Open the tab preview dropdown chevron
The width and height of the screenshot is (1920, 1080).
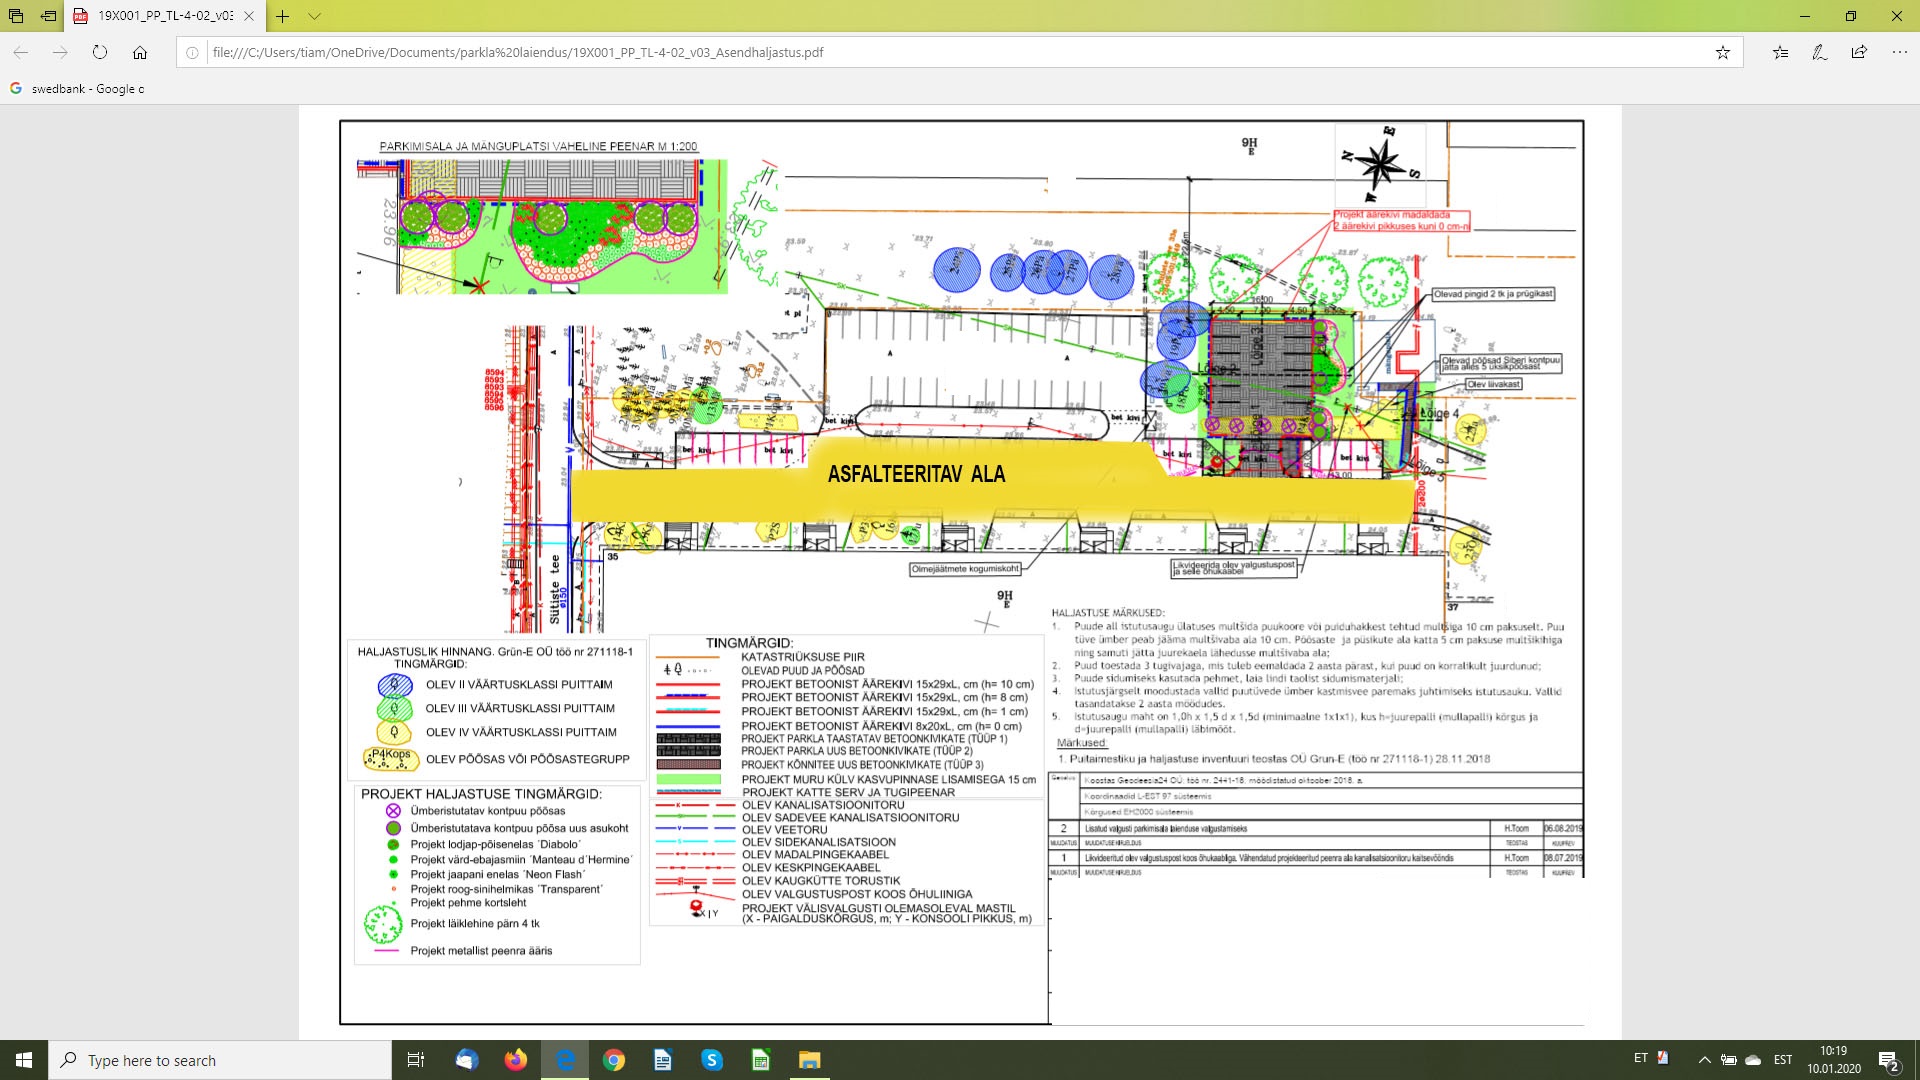coord(314,16)
